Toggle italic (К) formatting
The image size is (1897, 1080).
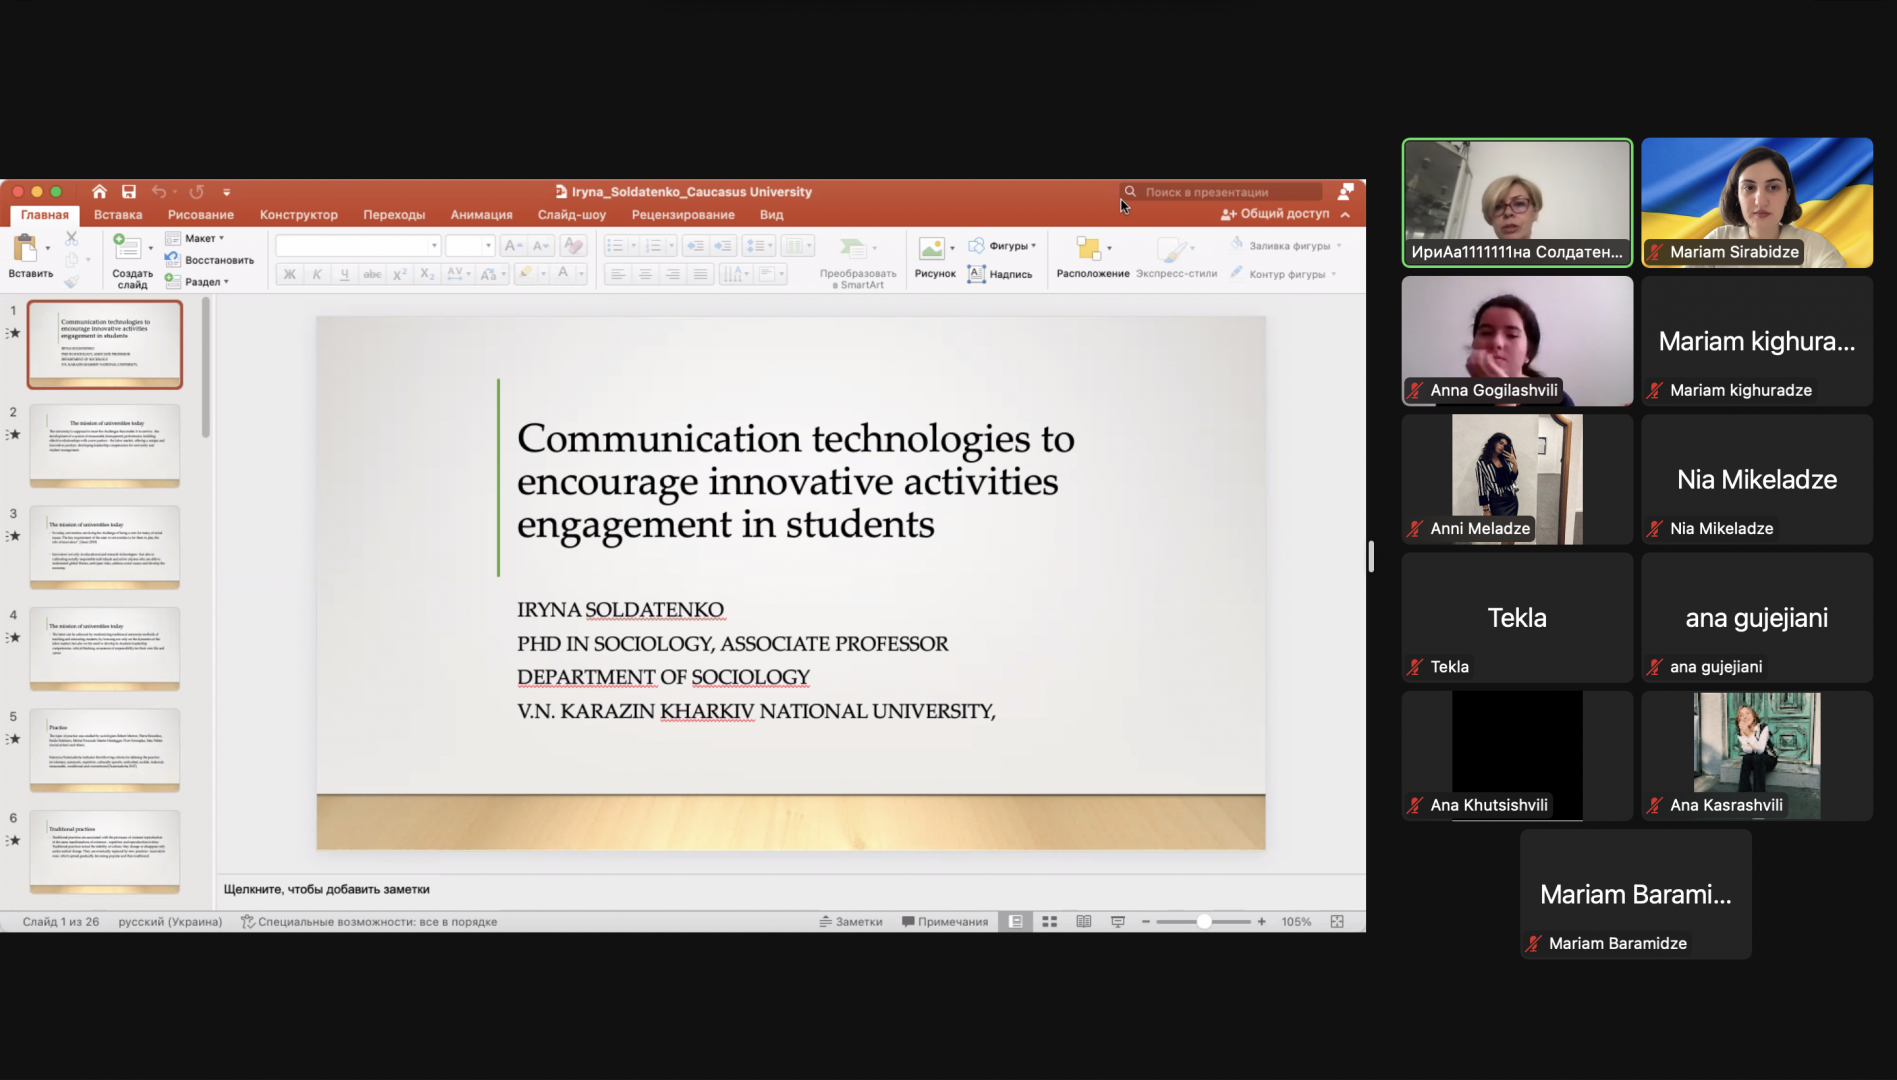(317, 274)
